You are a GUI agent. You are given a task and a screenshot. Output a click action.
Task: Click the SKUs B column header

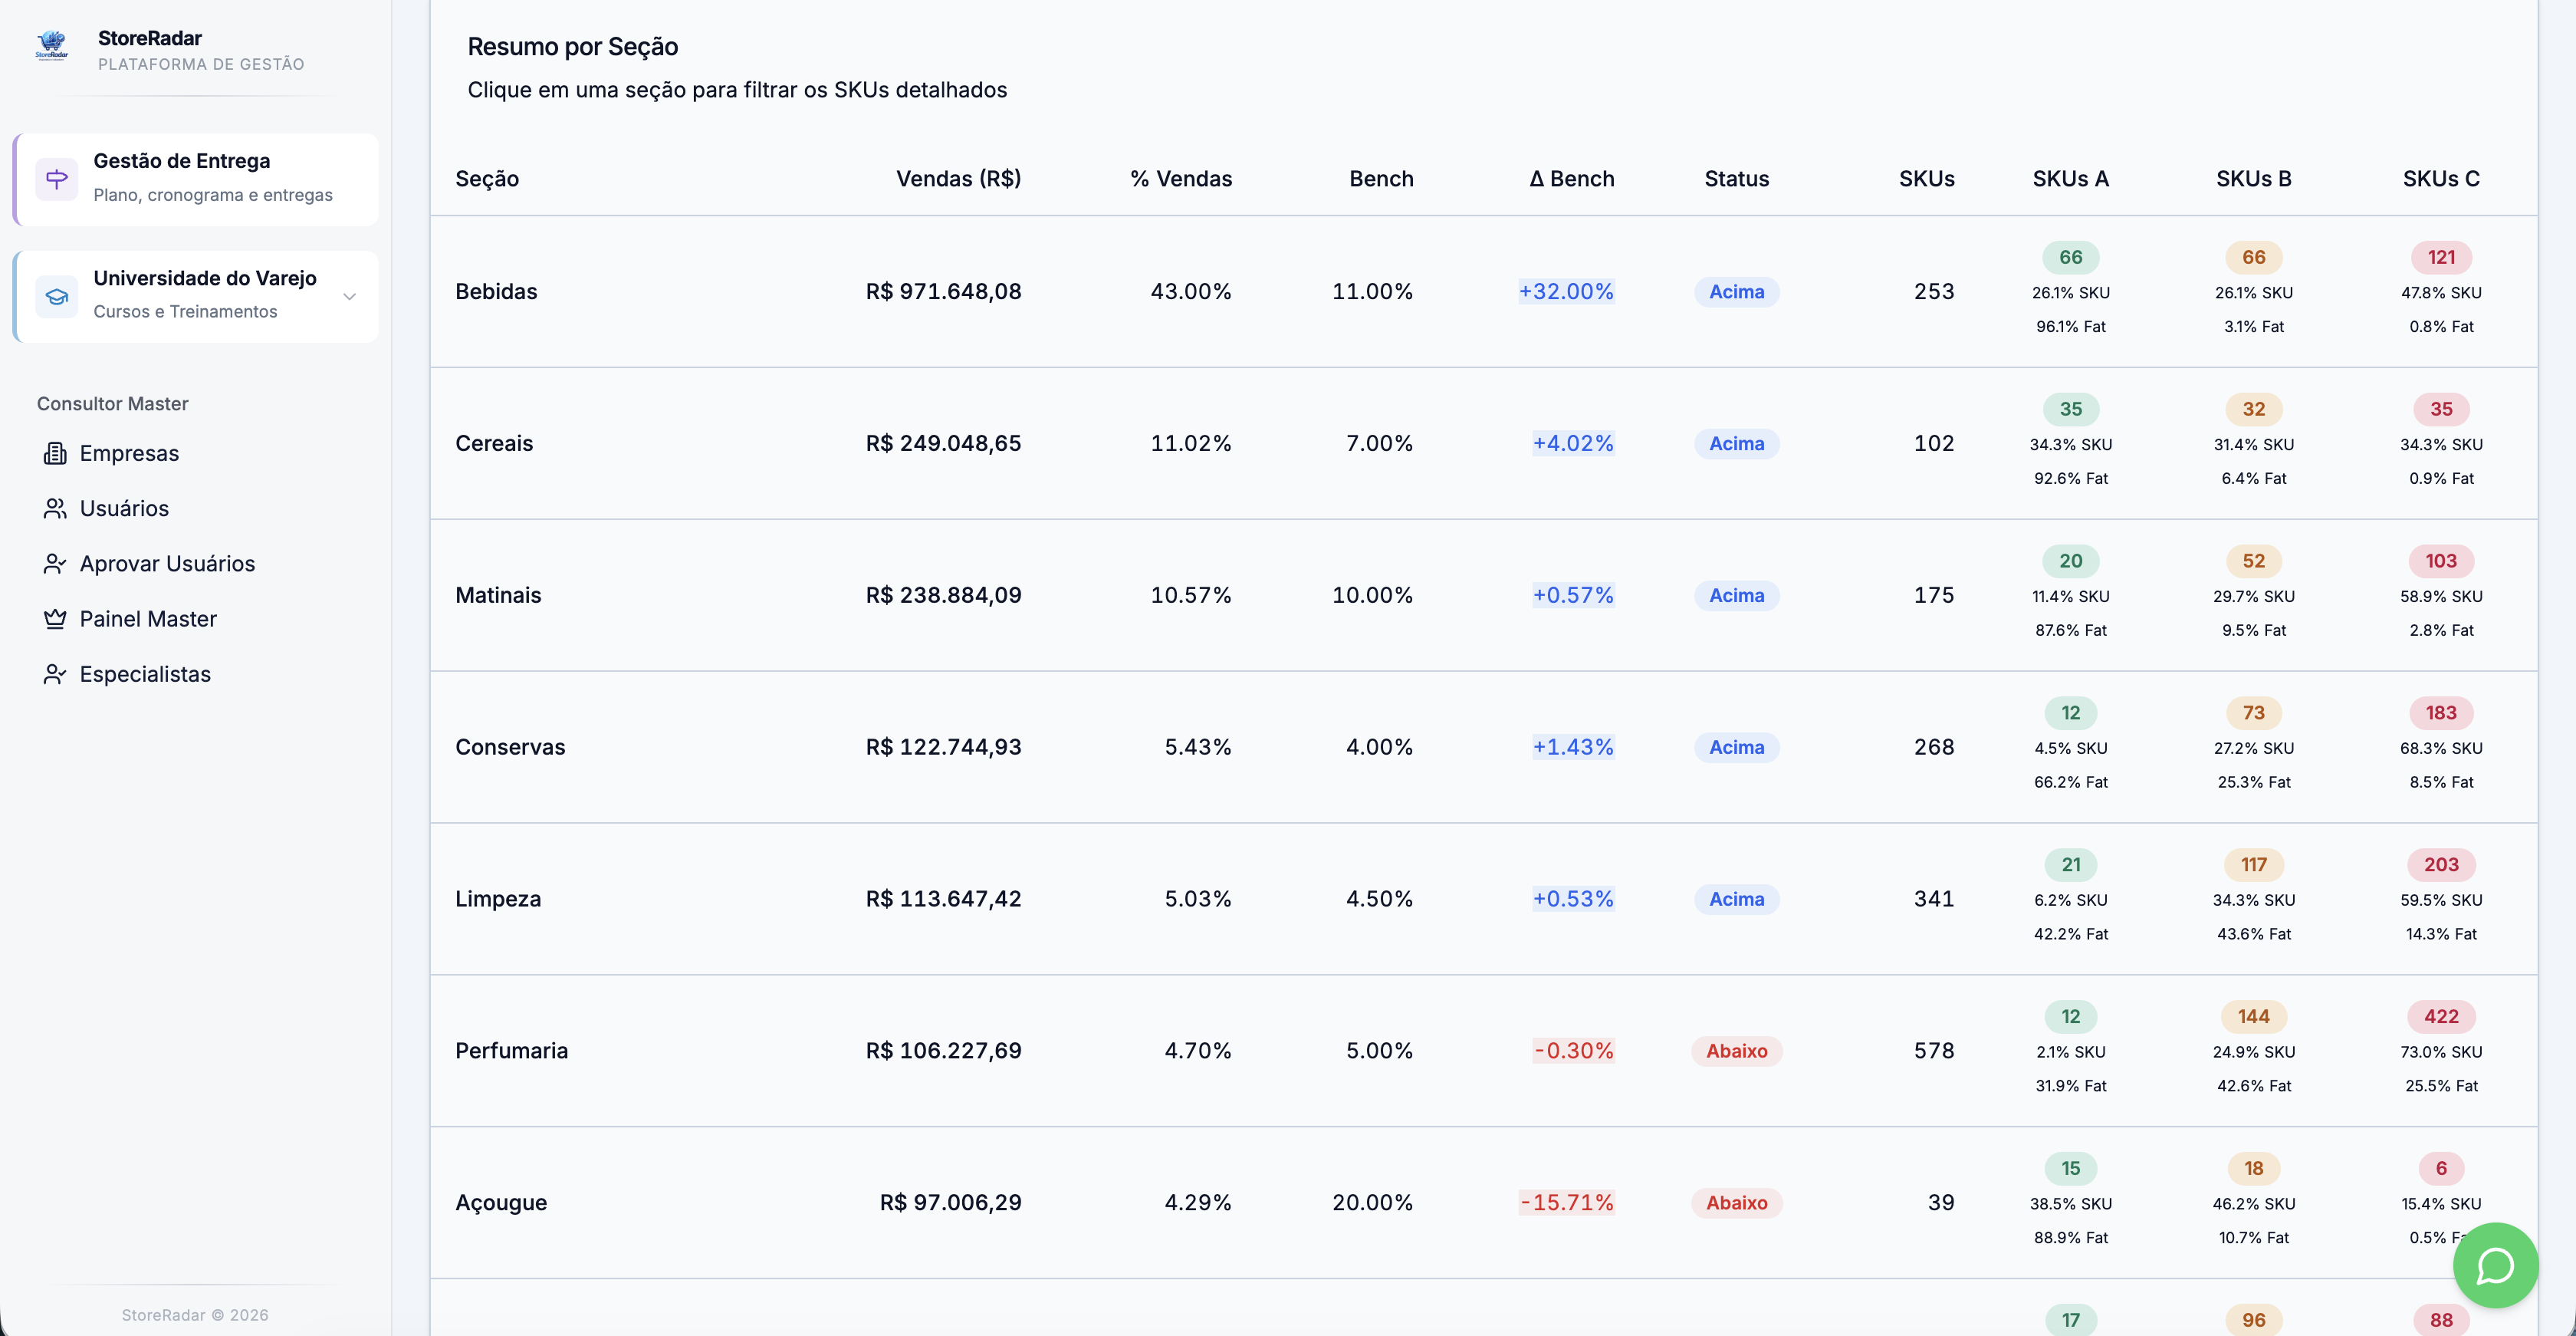tap(2253, 179)
